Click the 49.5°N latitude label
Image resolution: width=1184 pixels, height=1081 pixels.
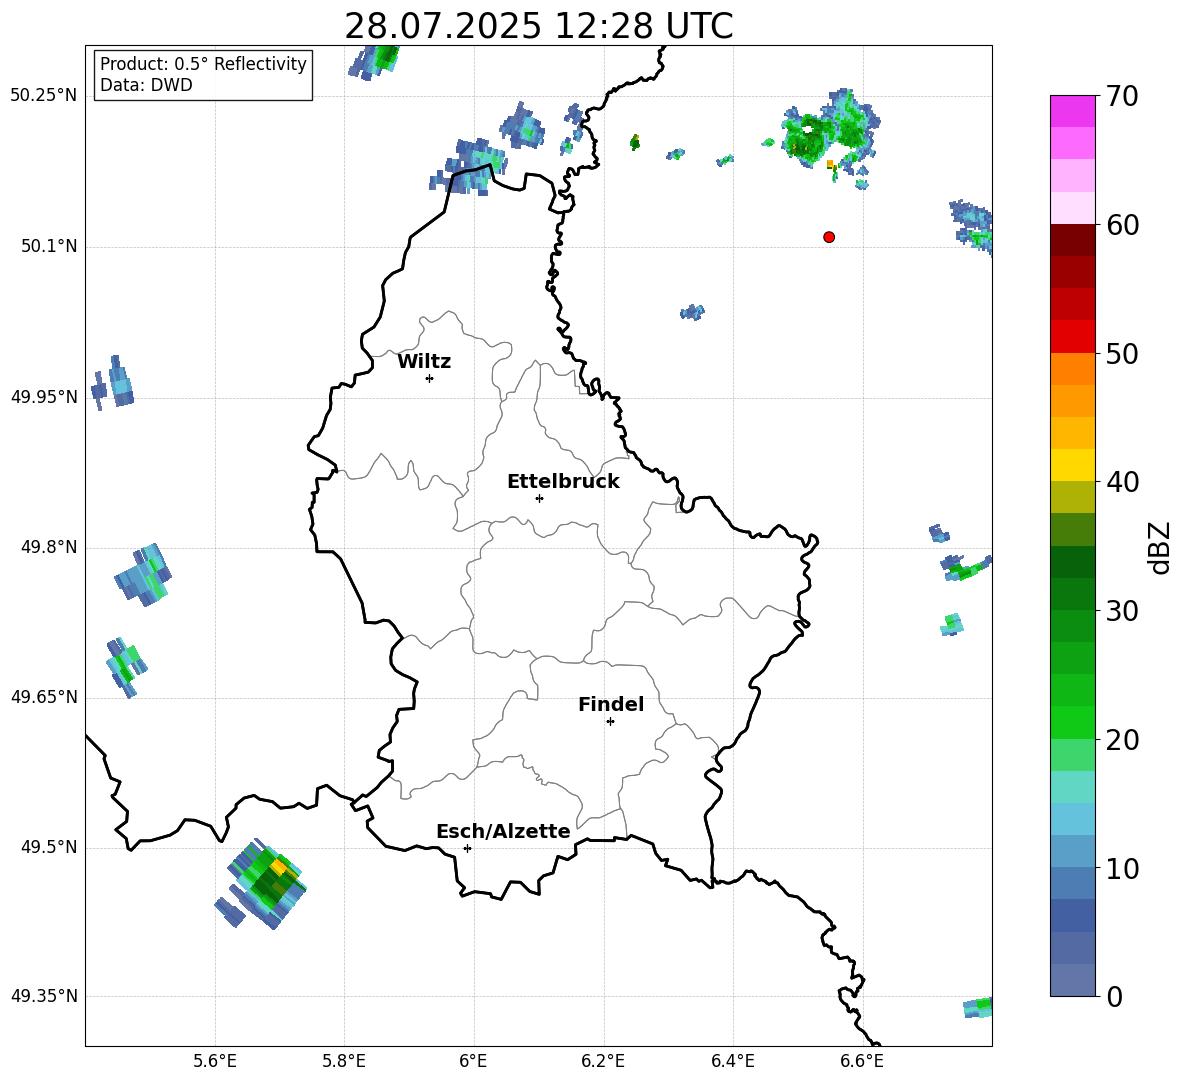pyautogui.click(x=49, y=847)
